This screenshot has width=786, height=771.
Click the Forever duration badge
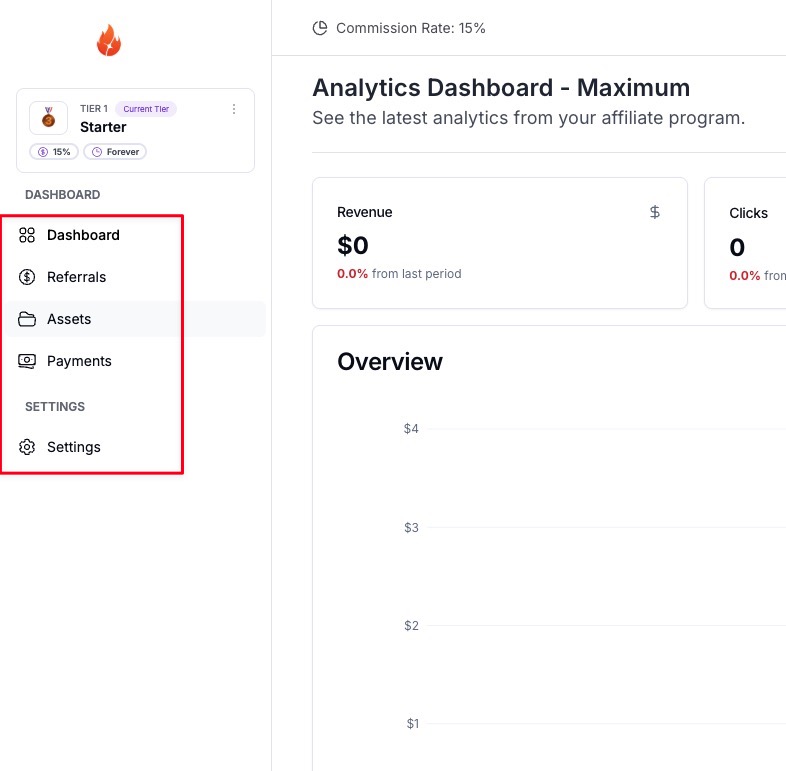click(115, 152)
